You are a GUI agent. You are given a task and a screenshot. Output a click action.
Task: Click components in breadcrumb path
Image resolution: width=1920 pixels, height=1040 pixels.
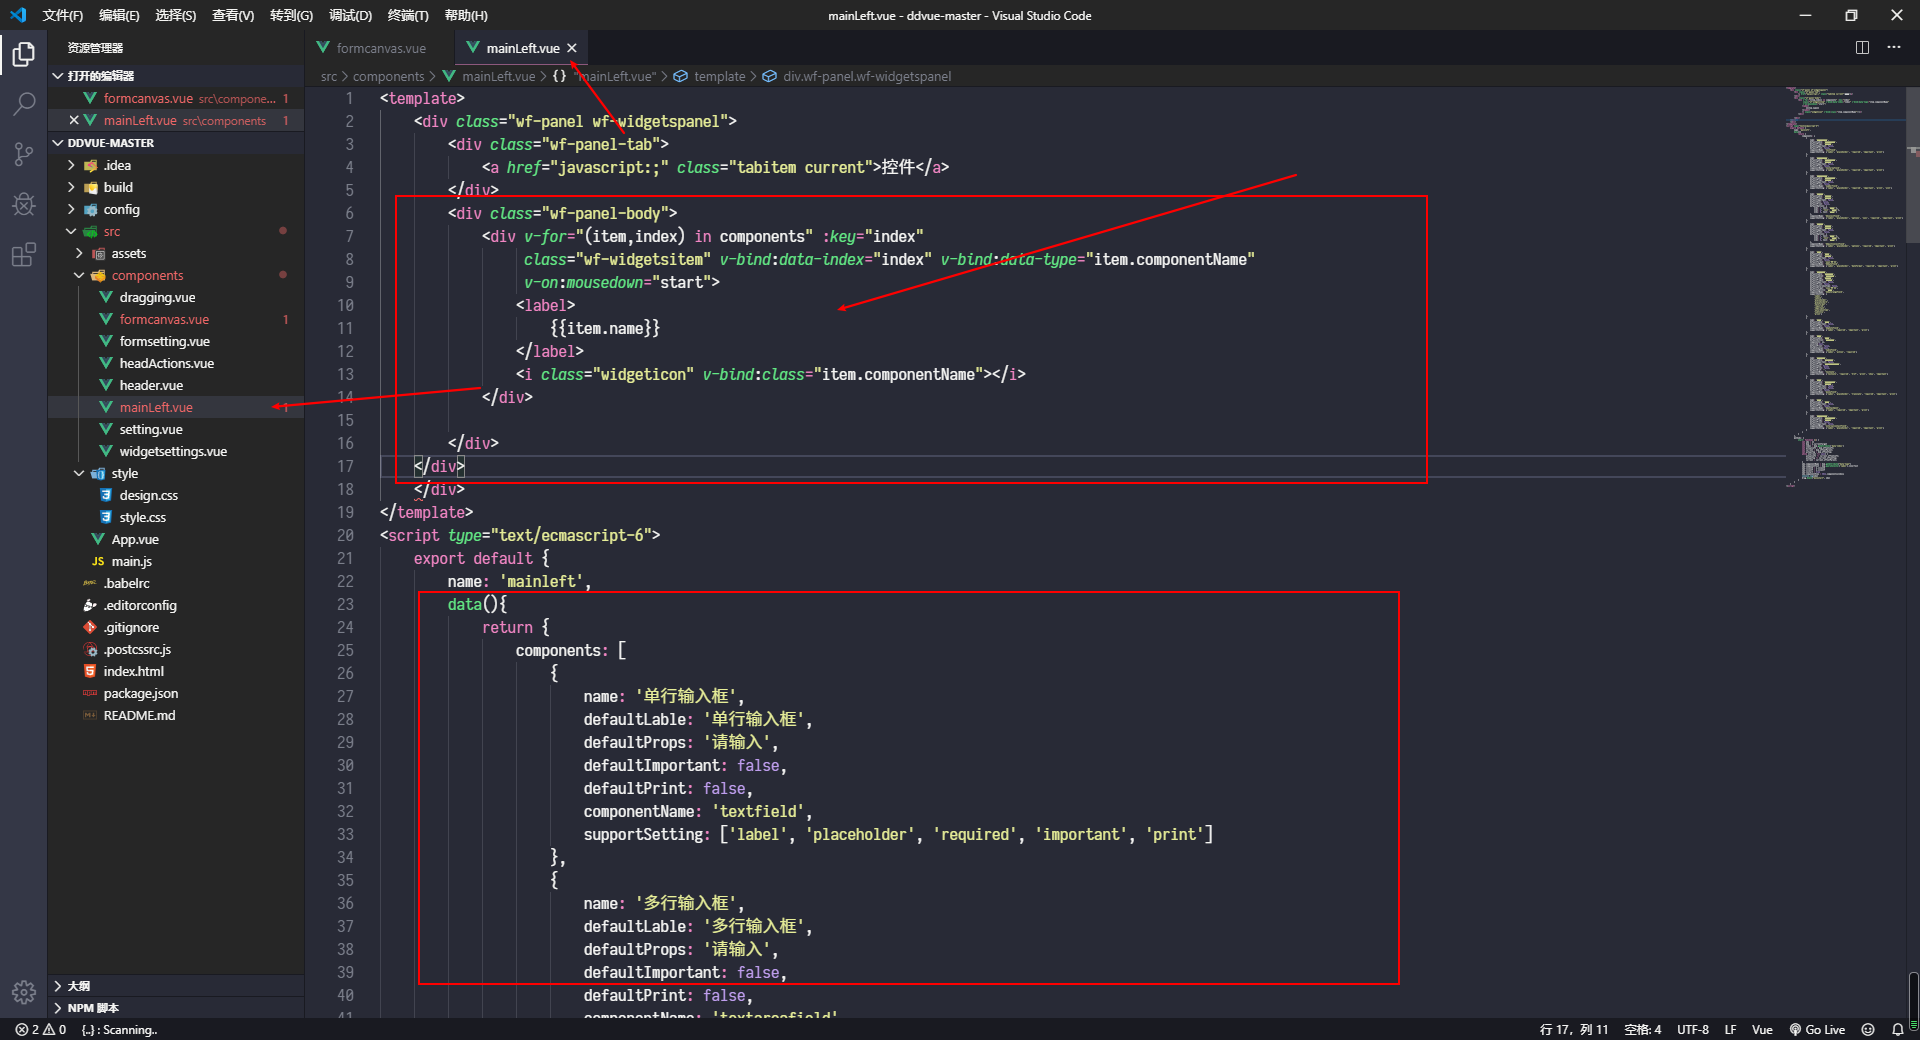coord(388,76)
